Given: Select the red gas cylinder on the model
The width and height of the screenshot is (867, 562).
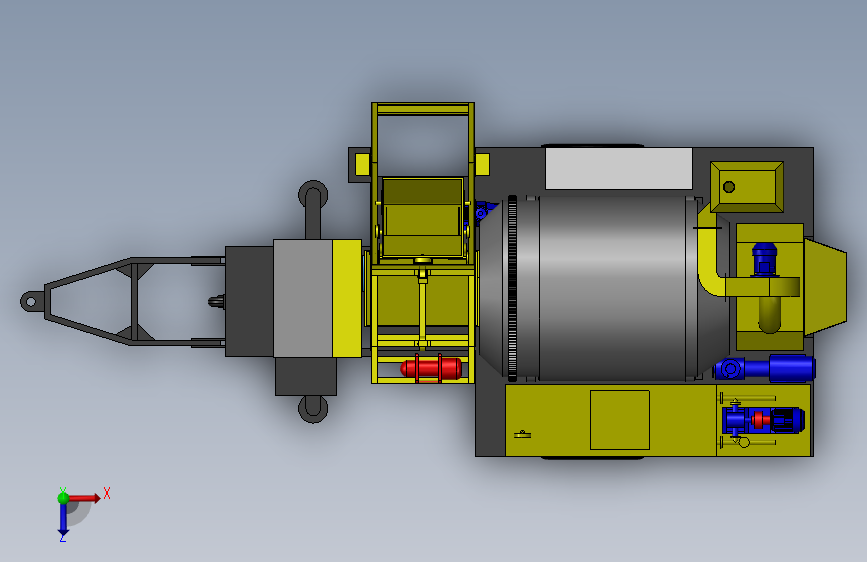Looking at the screenshot, I should click(431, 368).
